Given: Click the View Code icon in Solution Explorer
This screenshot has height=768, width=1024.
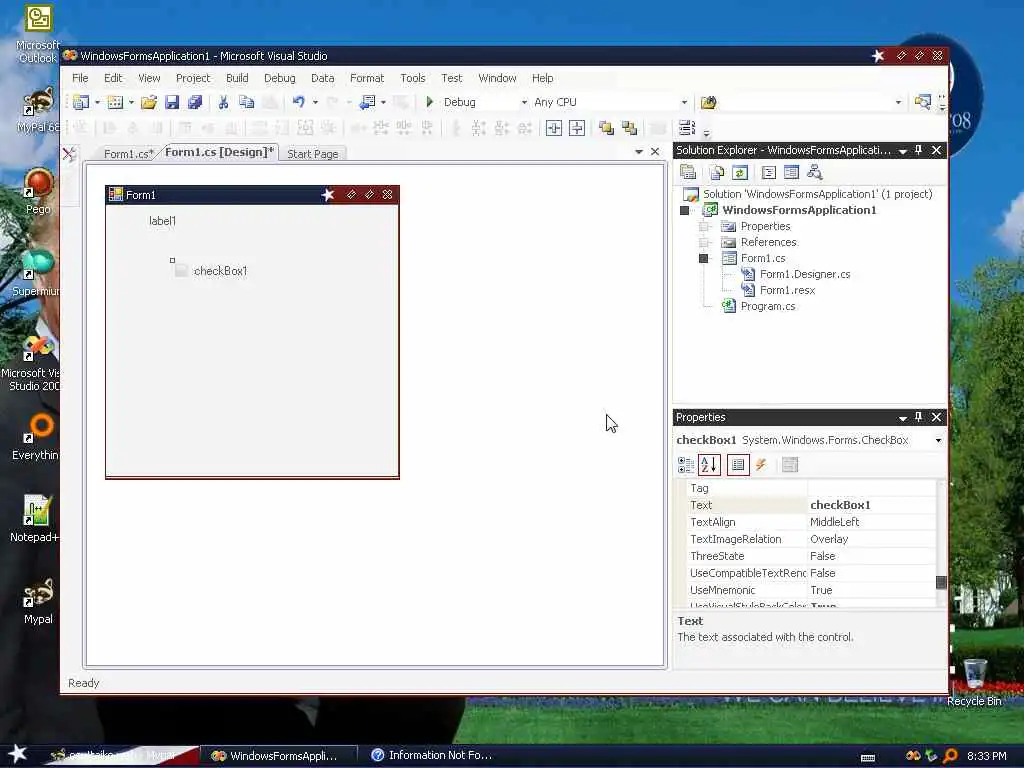Looking at the screenshot, I should pos(769,172).
